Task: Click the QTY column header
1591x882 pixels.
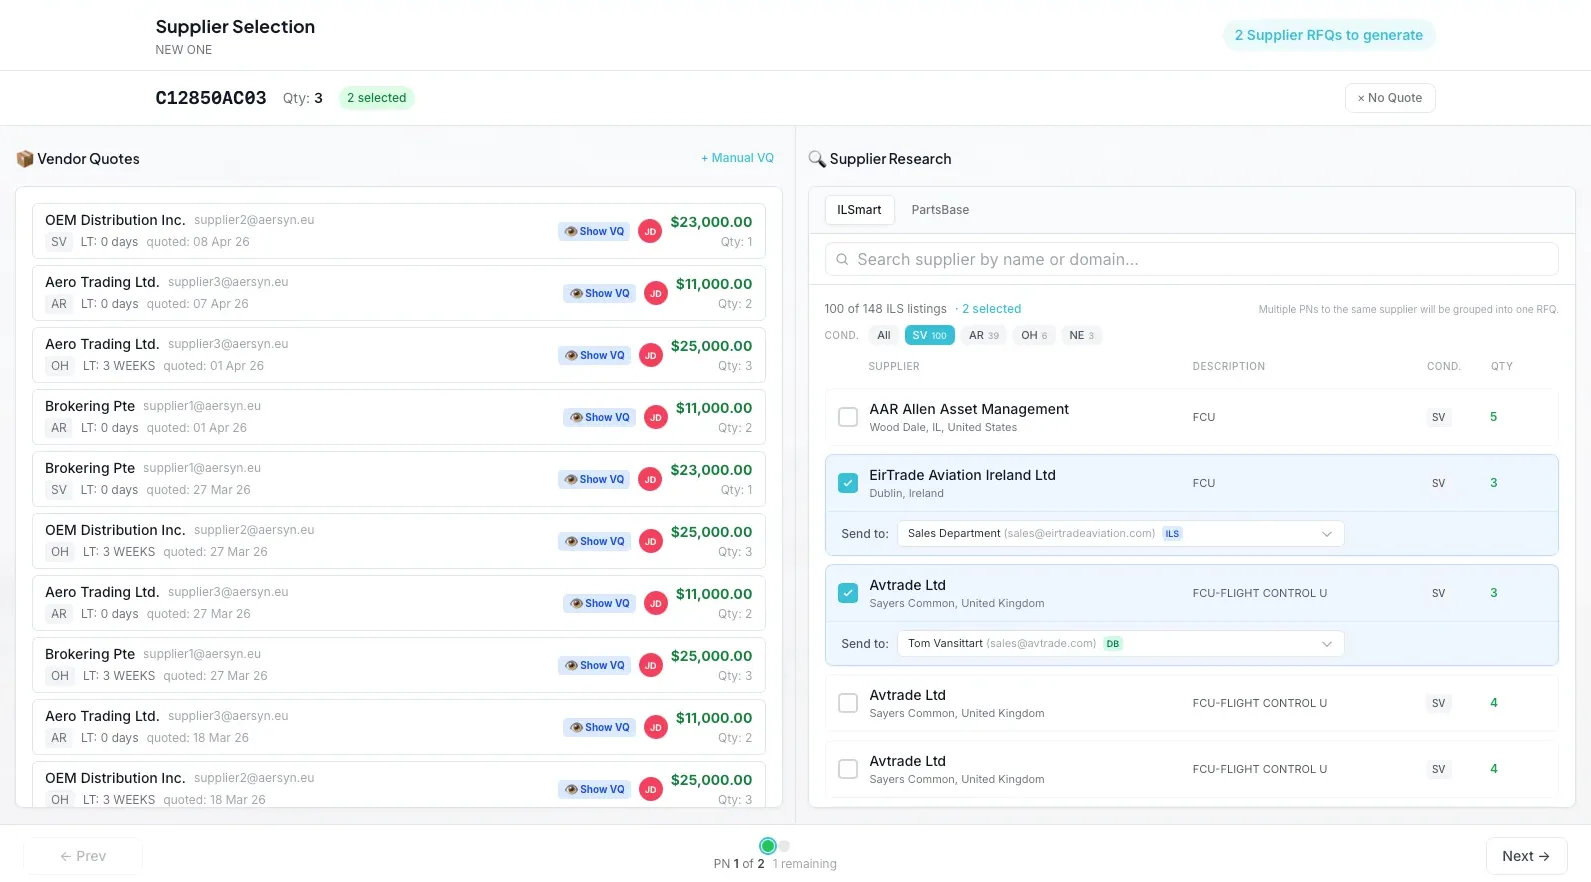Action: tap(1502, 367)
